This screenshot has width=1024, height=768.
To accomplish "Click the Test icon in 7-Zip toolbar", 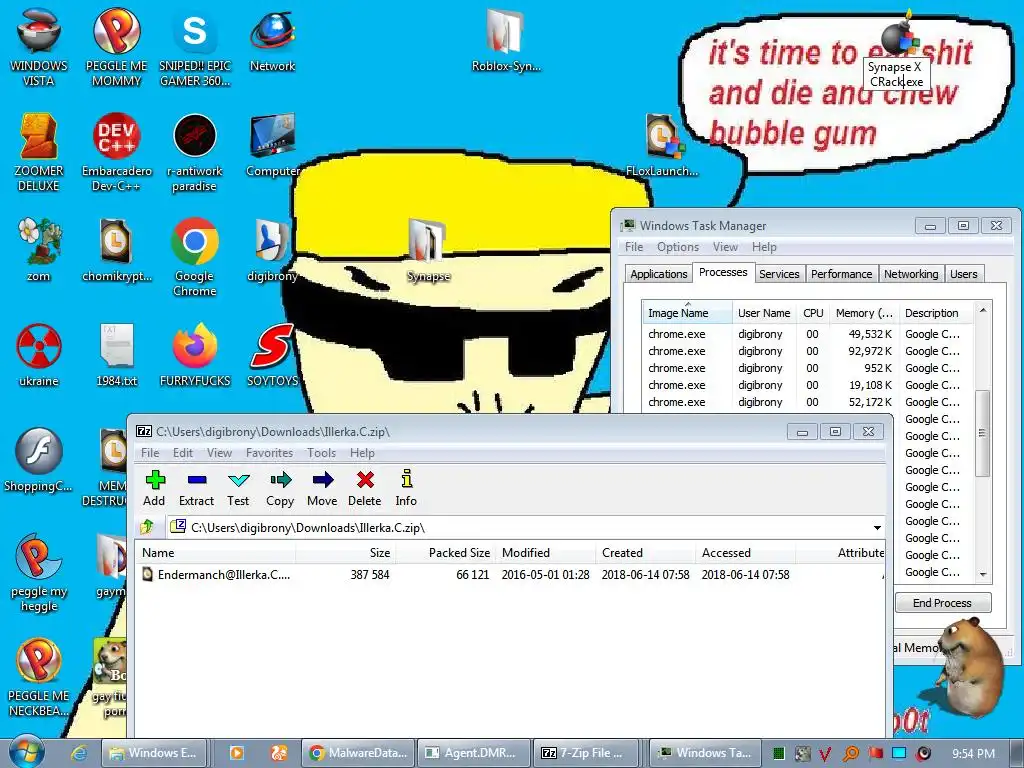I will 238,488.
